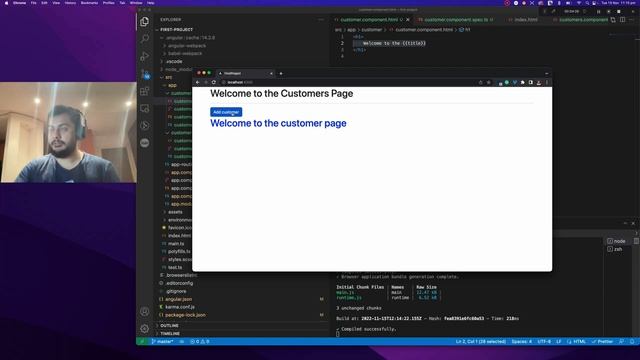Open Remote Explorer icon in activity bar

pos(144,108)
